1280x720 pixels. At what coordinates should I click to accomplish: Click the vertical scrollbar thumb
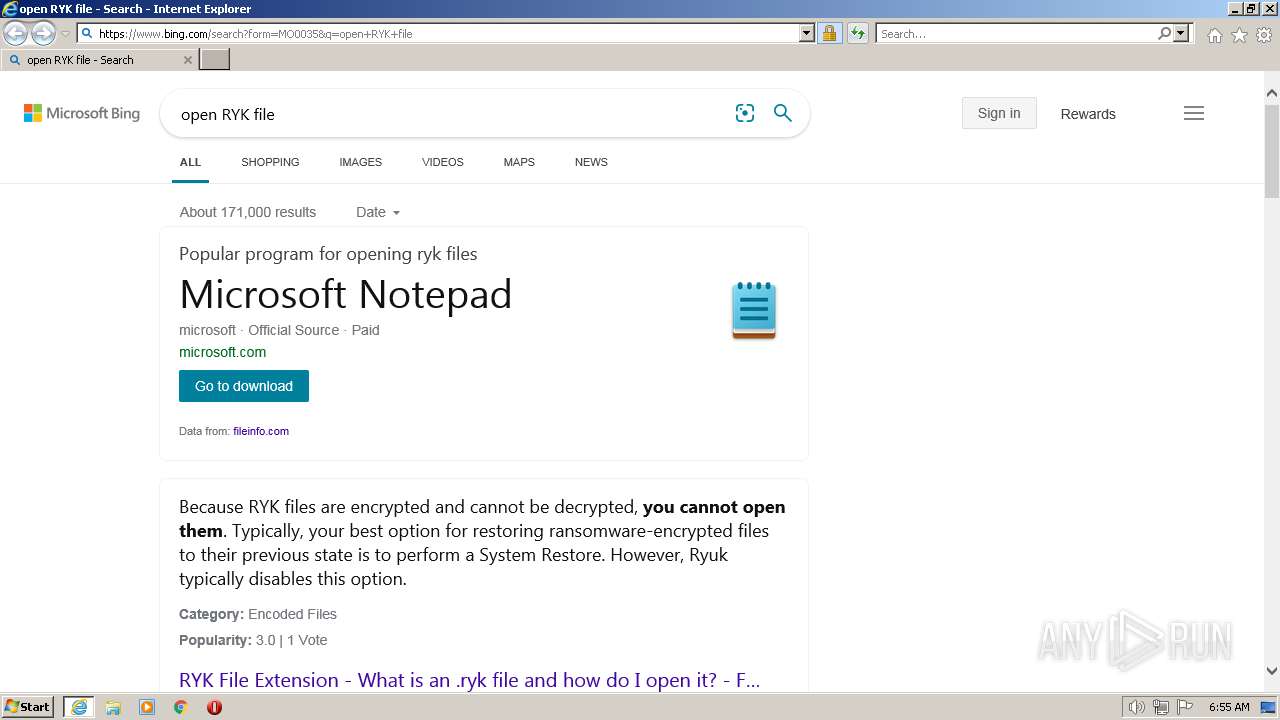[x=1272, y=150]
